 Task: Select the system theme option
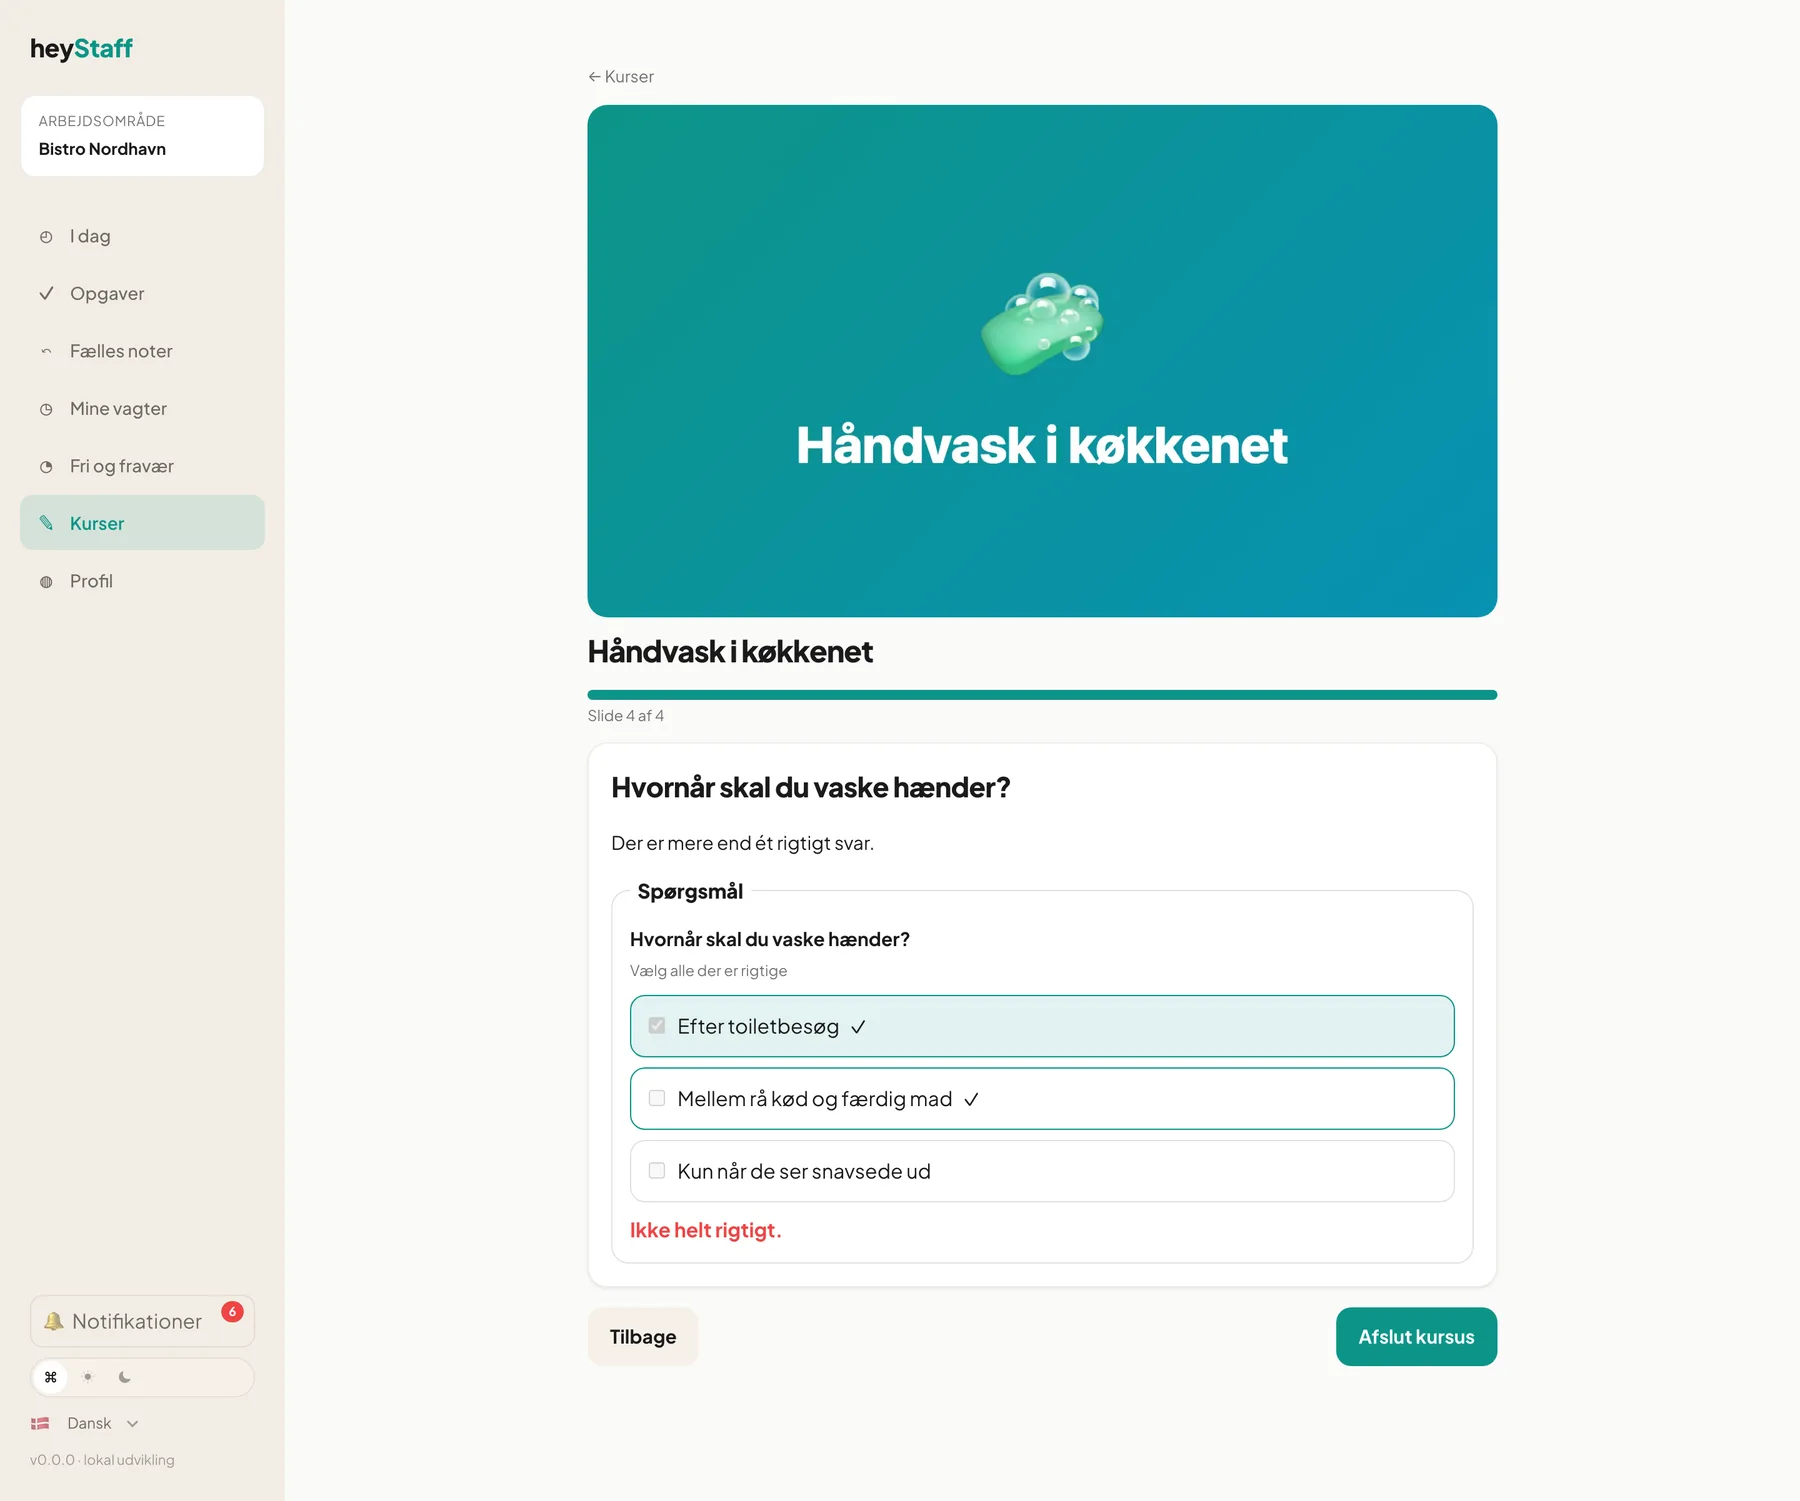tap(51, 1377)
